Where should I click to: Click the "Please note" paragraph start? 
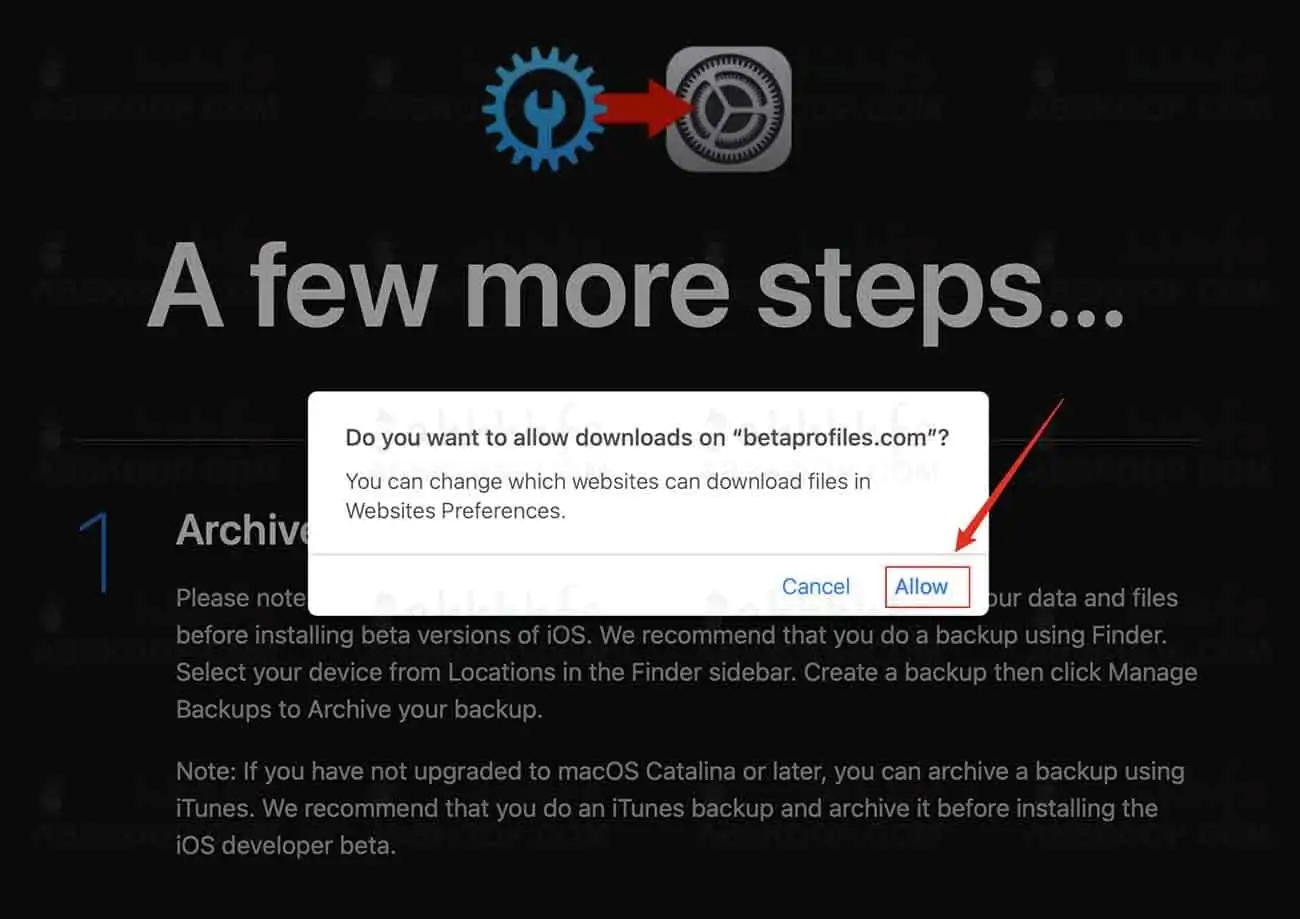[x=240, y=598]
